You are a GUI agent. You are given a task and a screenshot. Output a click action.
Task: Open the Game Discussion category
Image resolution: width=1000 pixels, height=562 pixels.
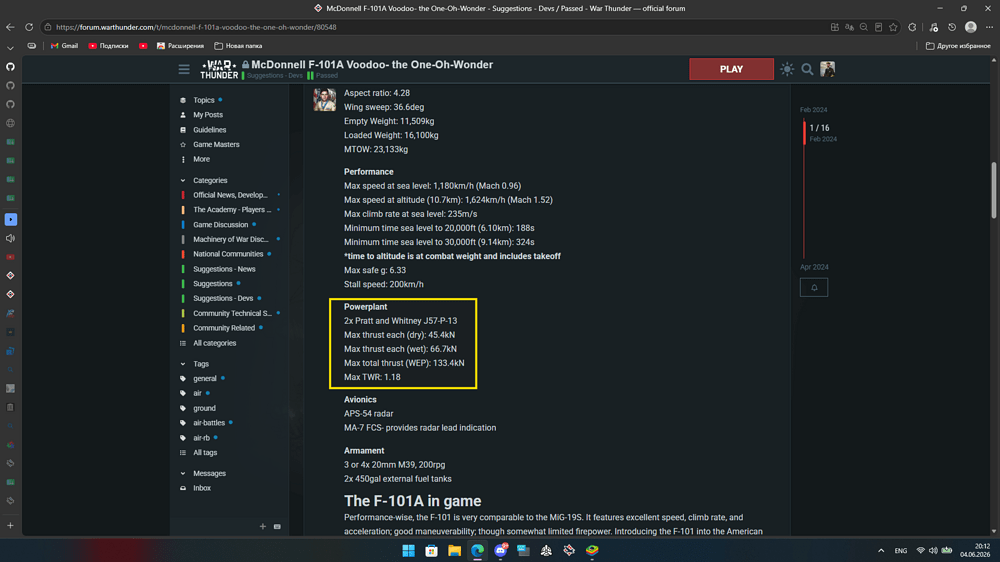click(x=221, y=225)
